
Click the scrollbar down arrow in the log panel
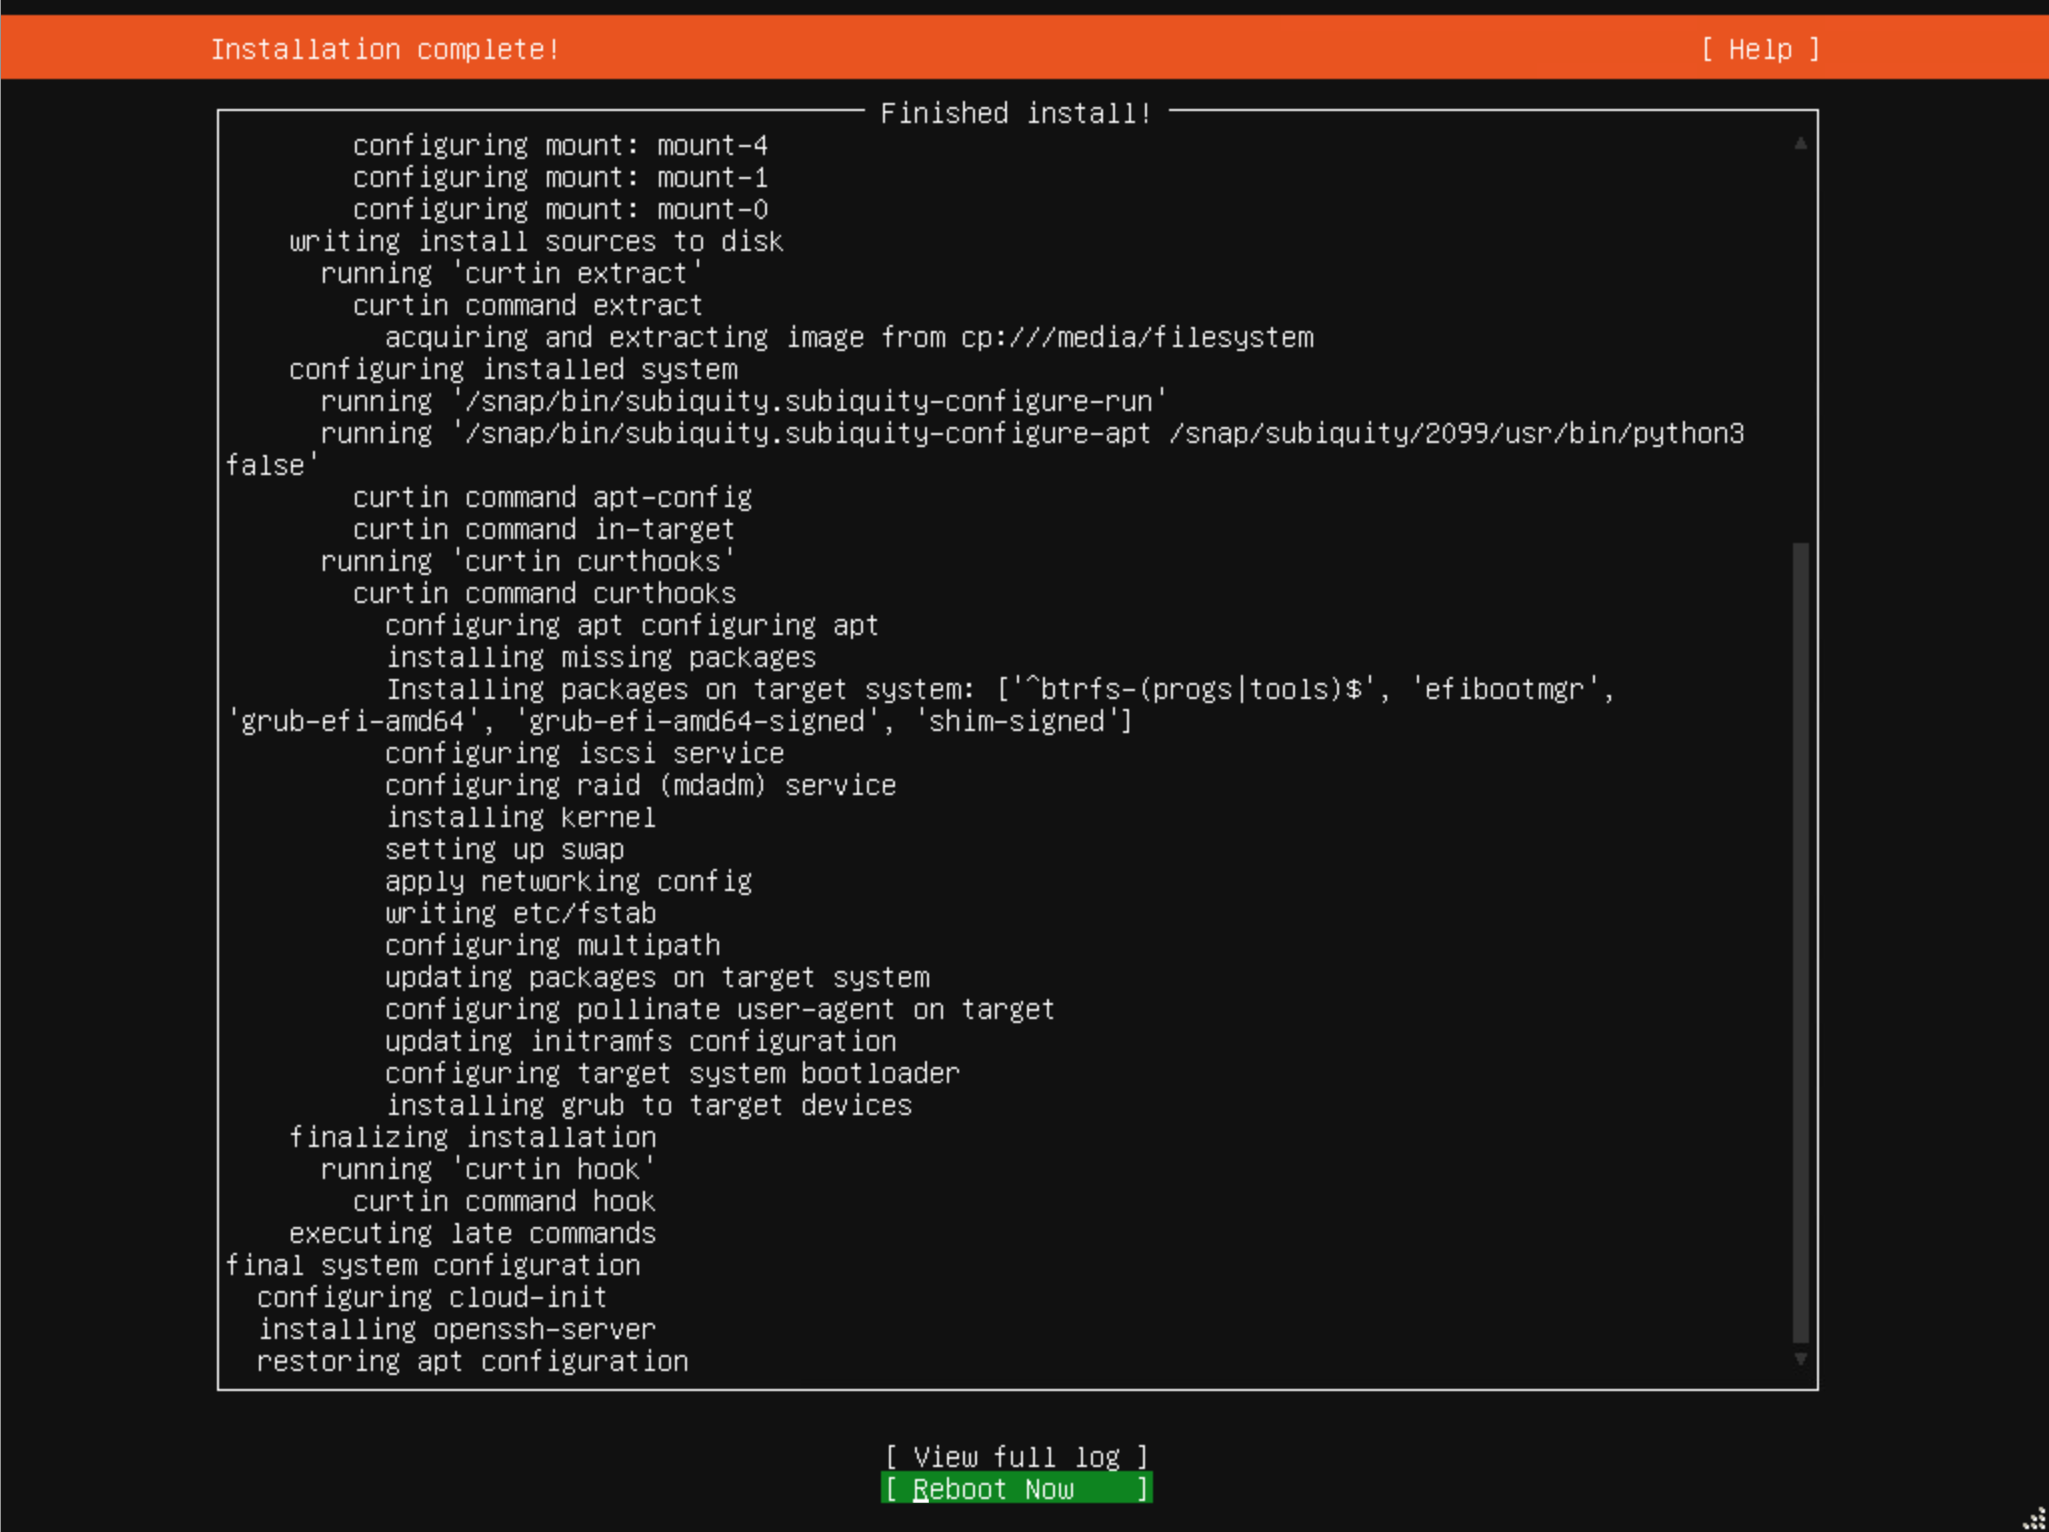(x=1799, y=1360)
